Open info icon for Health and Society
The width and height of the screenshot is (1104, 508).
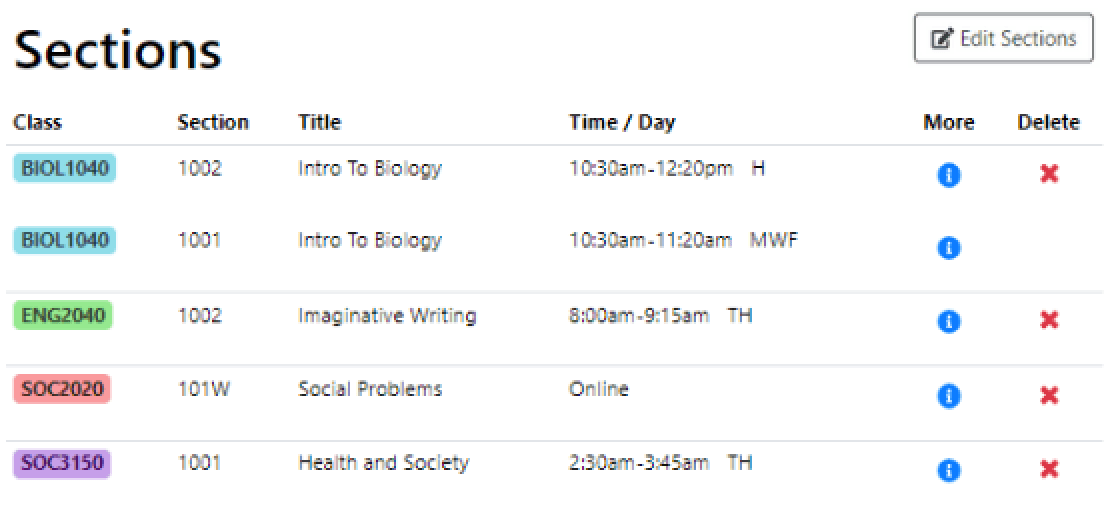949,469
